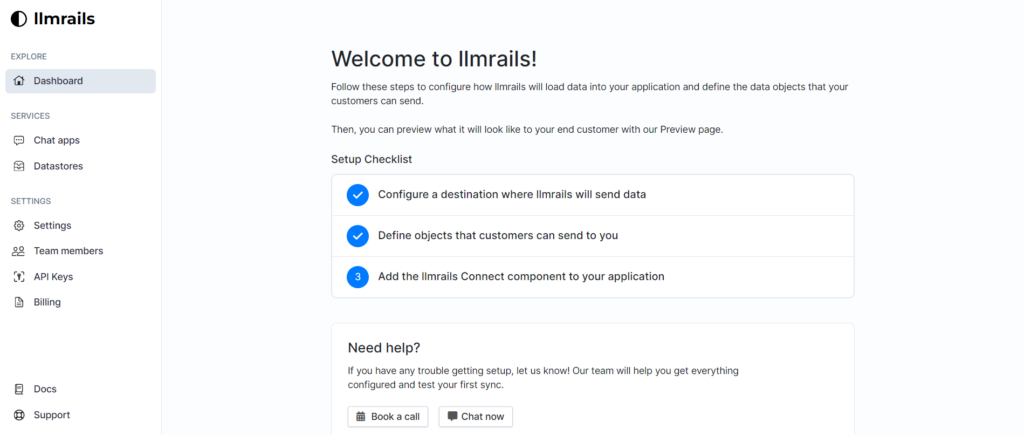The width and height of the screenshot is (1024, 435).
Task: Click the Chat now button
Action: coord(475,417)
